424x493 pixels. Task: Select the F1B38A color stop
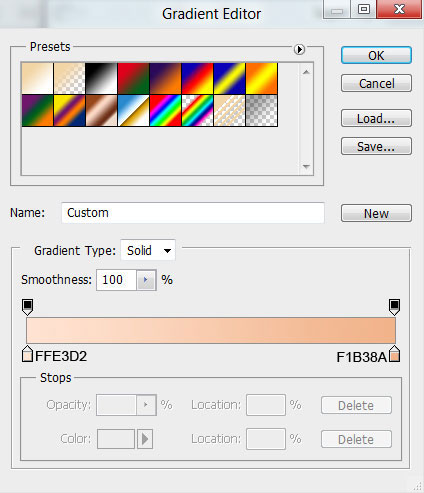point(394,354)
